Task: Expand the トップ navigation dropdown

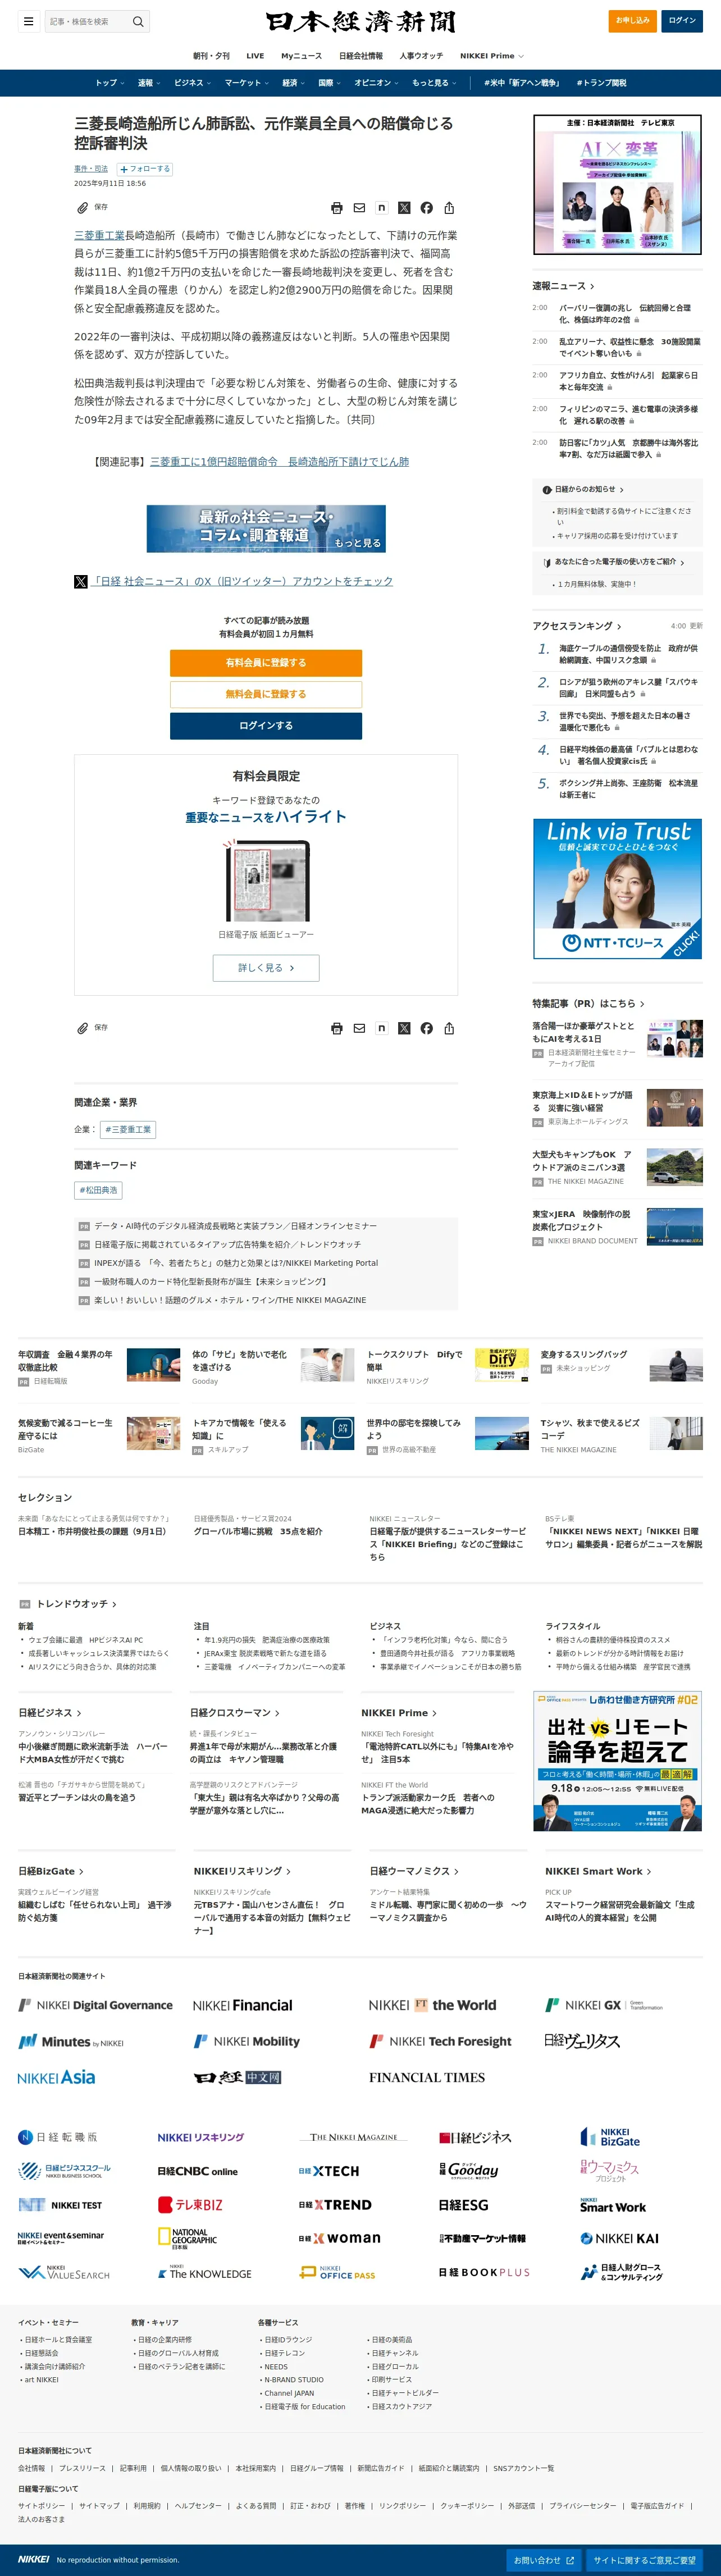Action: pos(110,83)
